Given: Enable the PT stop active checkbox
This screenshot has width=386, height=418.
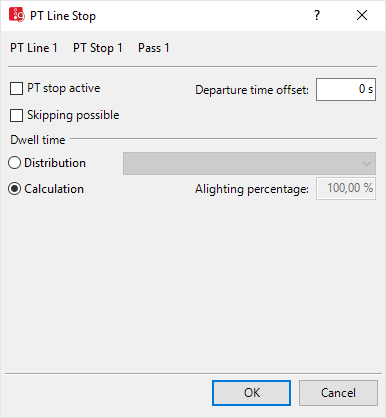Looking at the screenshot, I should coord(17,89).
